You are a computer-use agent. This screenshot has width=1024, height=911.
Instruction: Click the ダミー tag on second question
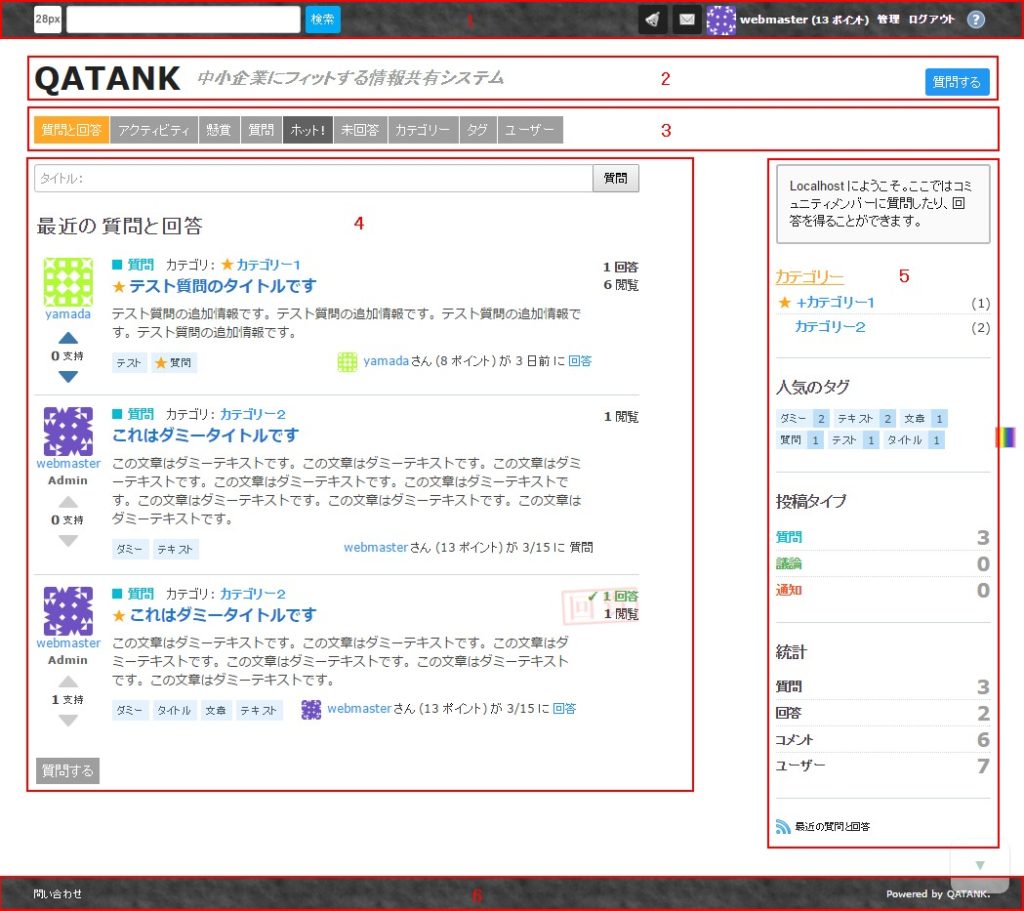coord(129,549)
